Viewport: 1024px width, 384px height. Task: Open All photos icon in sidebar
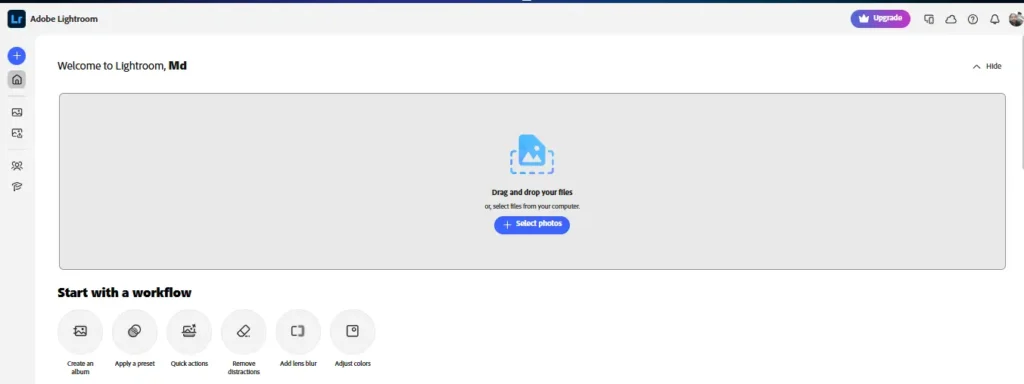pyautogui.click(x=17, y=112)
